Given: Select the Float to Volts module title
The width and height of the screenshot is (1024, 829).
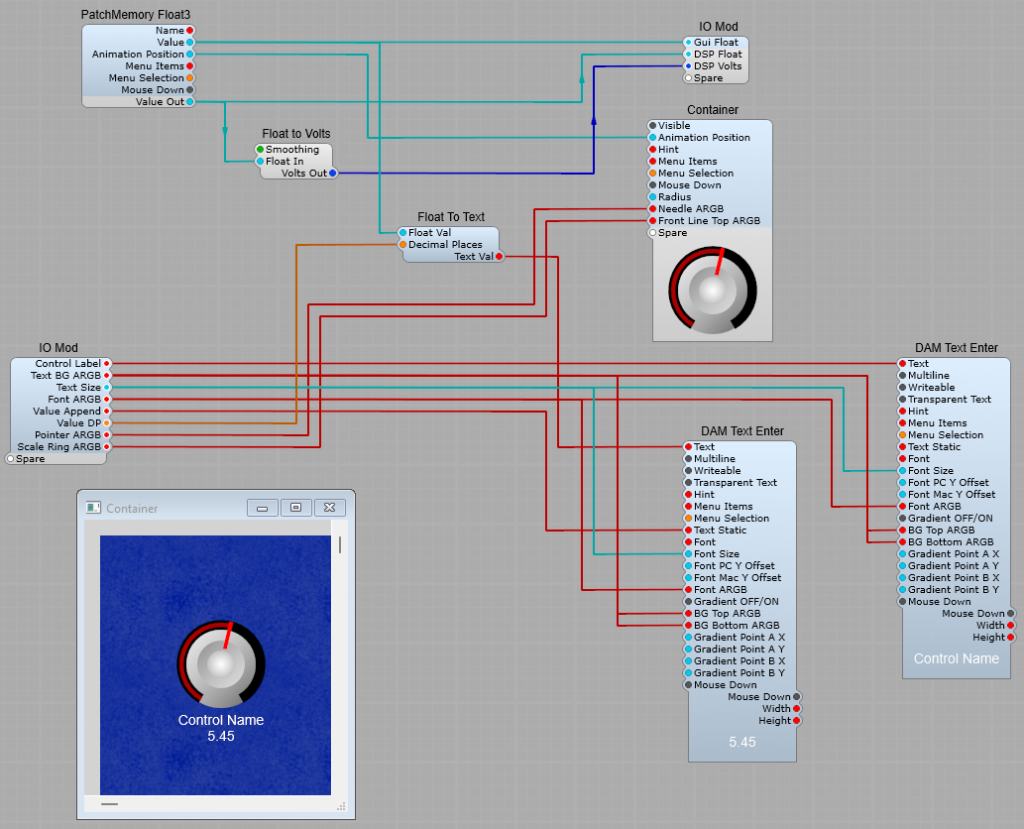Looking at the screenshot, I should pyautogui.click(x=296, y=133).
